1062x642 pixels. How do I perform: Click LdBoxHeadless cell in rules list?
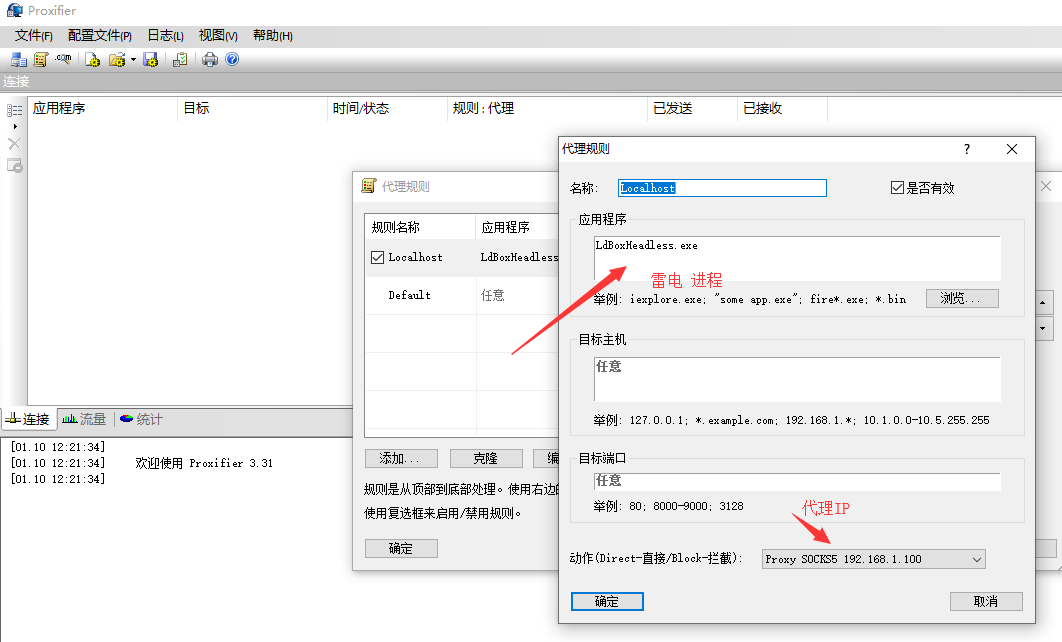[x=519, y=257]
